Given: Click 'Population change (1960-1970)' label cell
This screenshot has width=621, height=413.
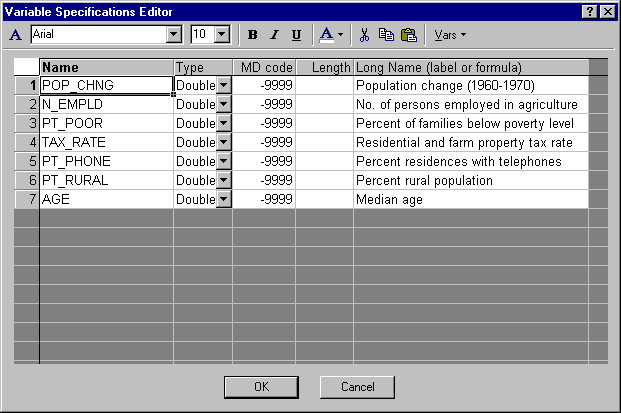Looking at the screenshot, I should click(x=471, y=85).
